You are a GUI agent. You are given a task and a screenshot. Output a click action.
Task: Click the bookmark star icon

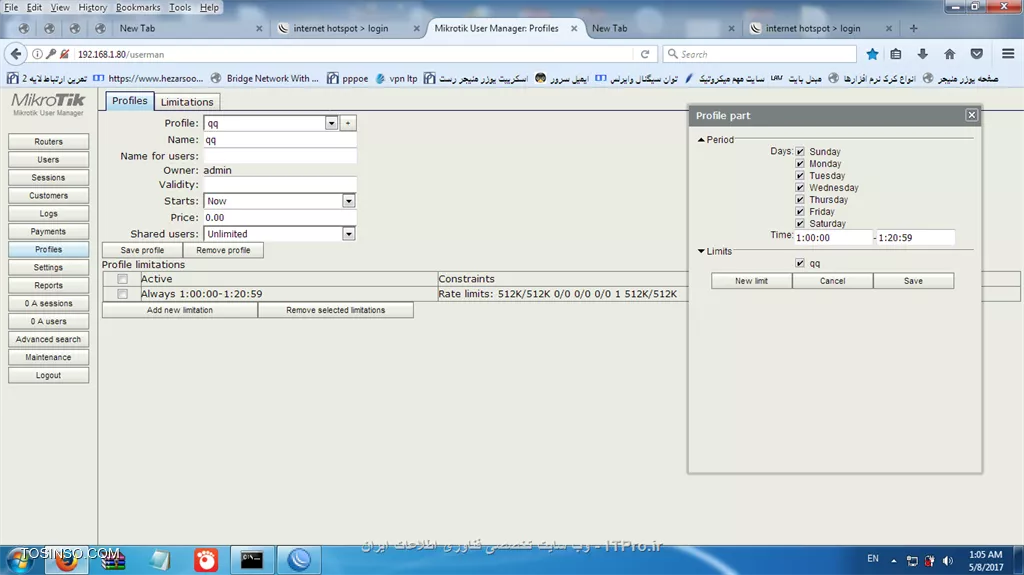(x=872, y=54)
